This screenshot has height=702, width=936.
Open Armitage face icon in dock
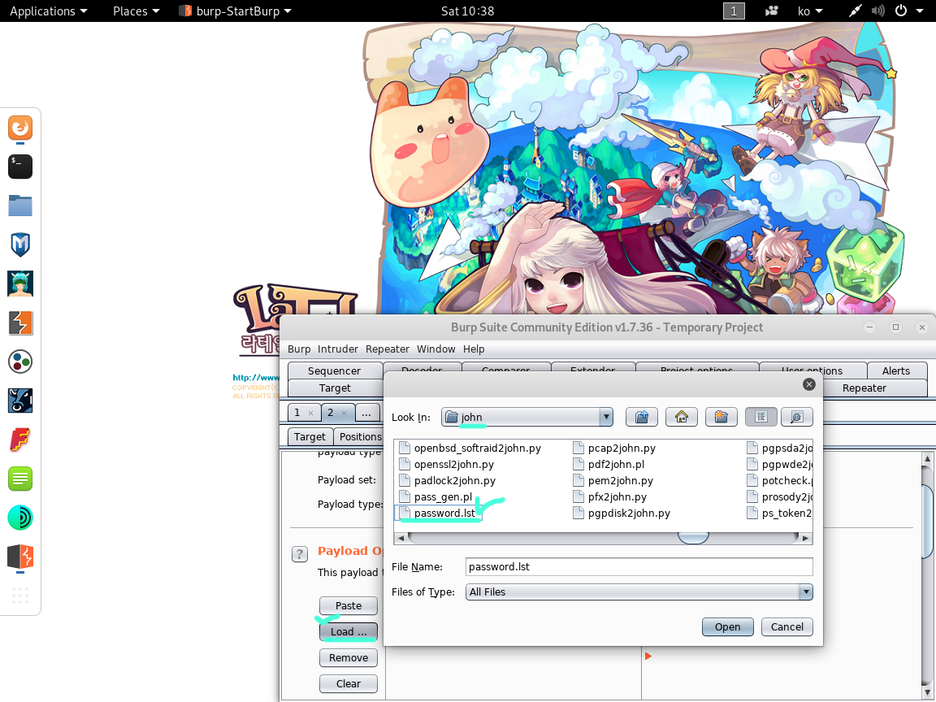(20, 284)
